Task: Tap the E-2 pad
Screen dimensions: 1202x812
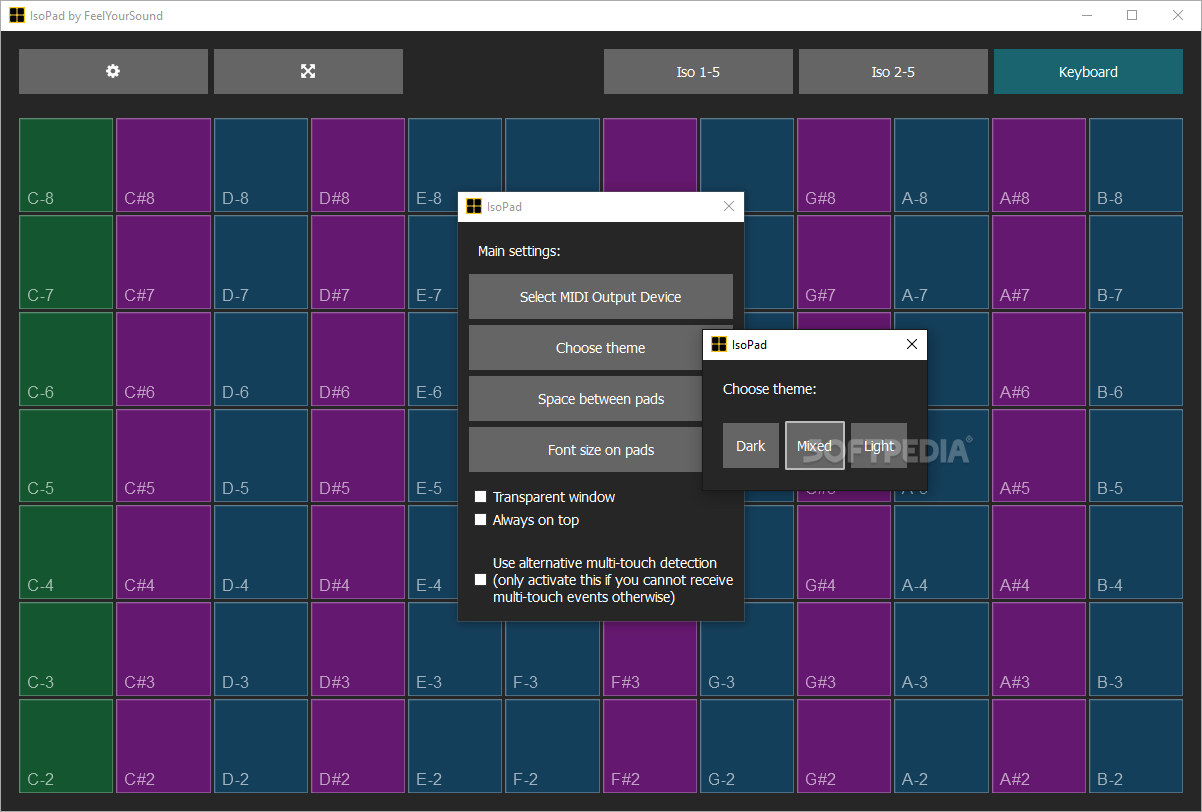Action: (x=455, y=747)
